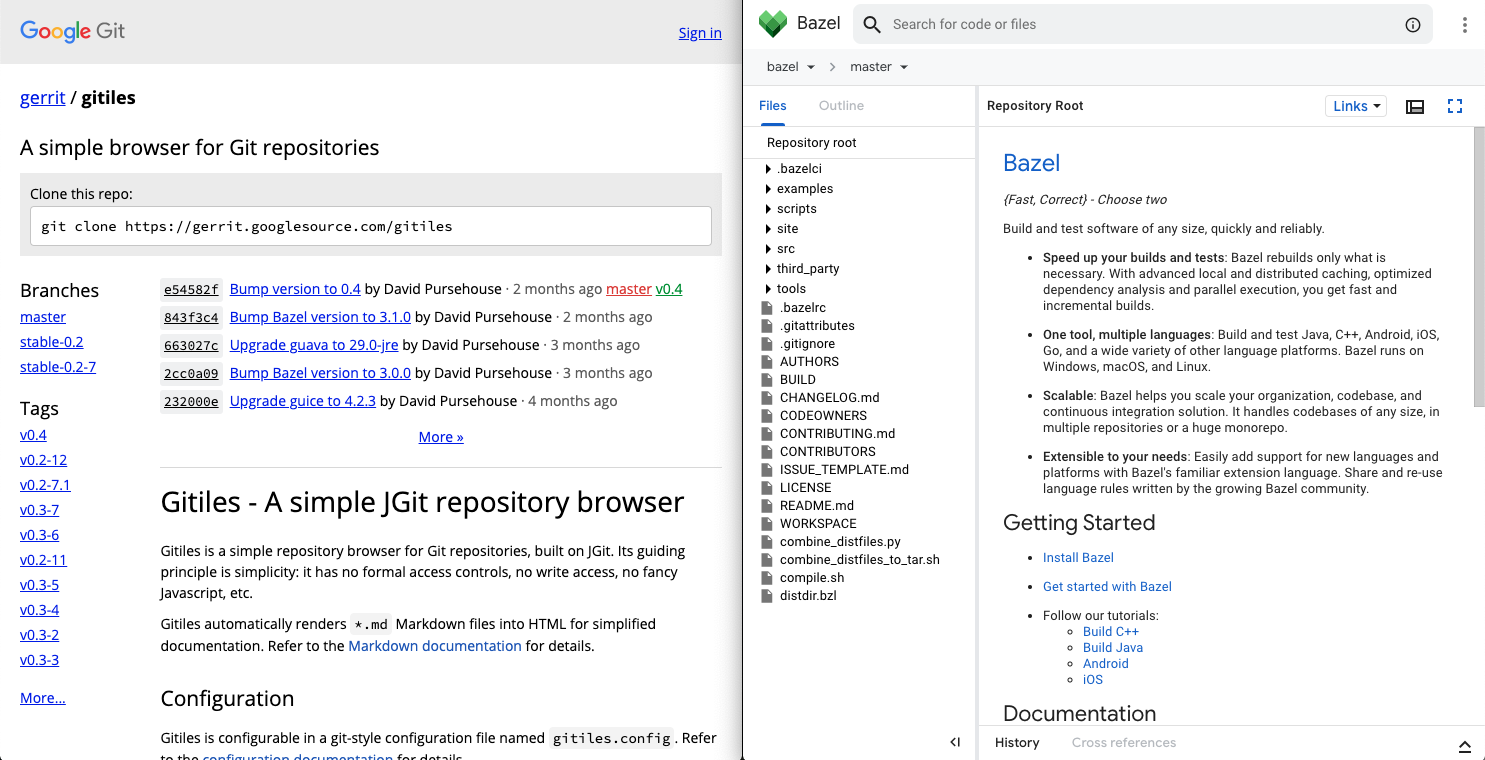
Task: Toggle the layout view icon beside Links
Action: (x=1415, y=106)
